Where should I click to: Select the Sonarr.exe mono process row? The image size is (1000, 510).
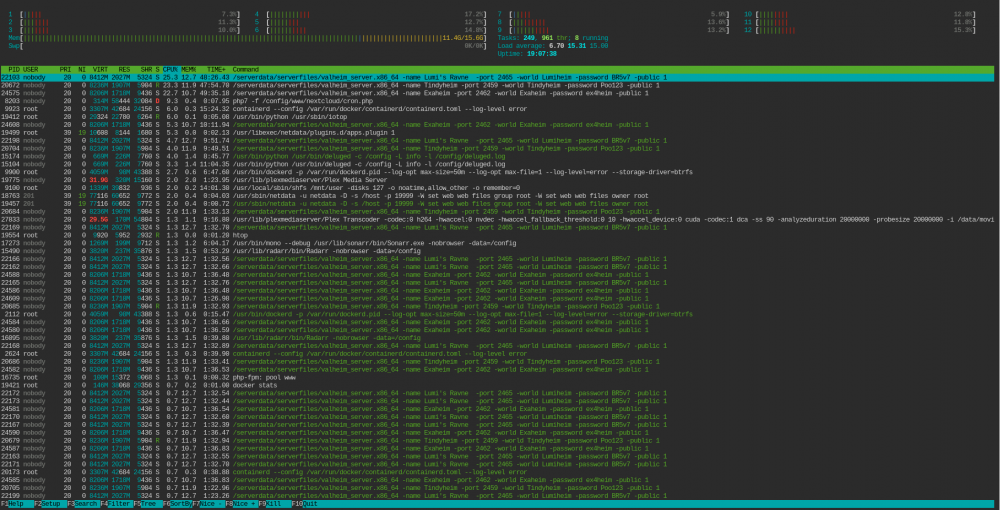[x=500, y=243]
